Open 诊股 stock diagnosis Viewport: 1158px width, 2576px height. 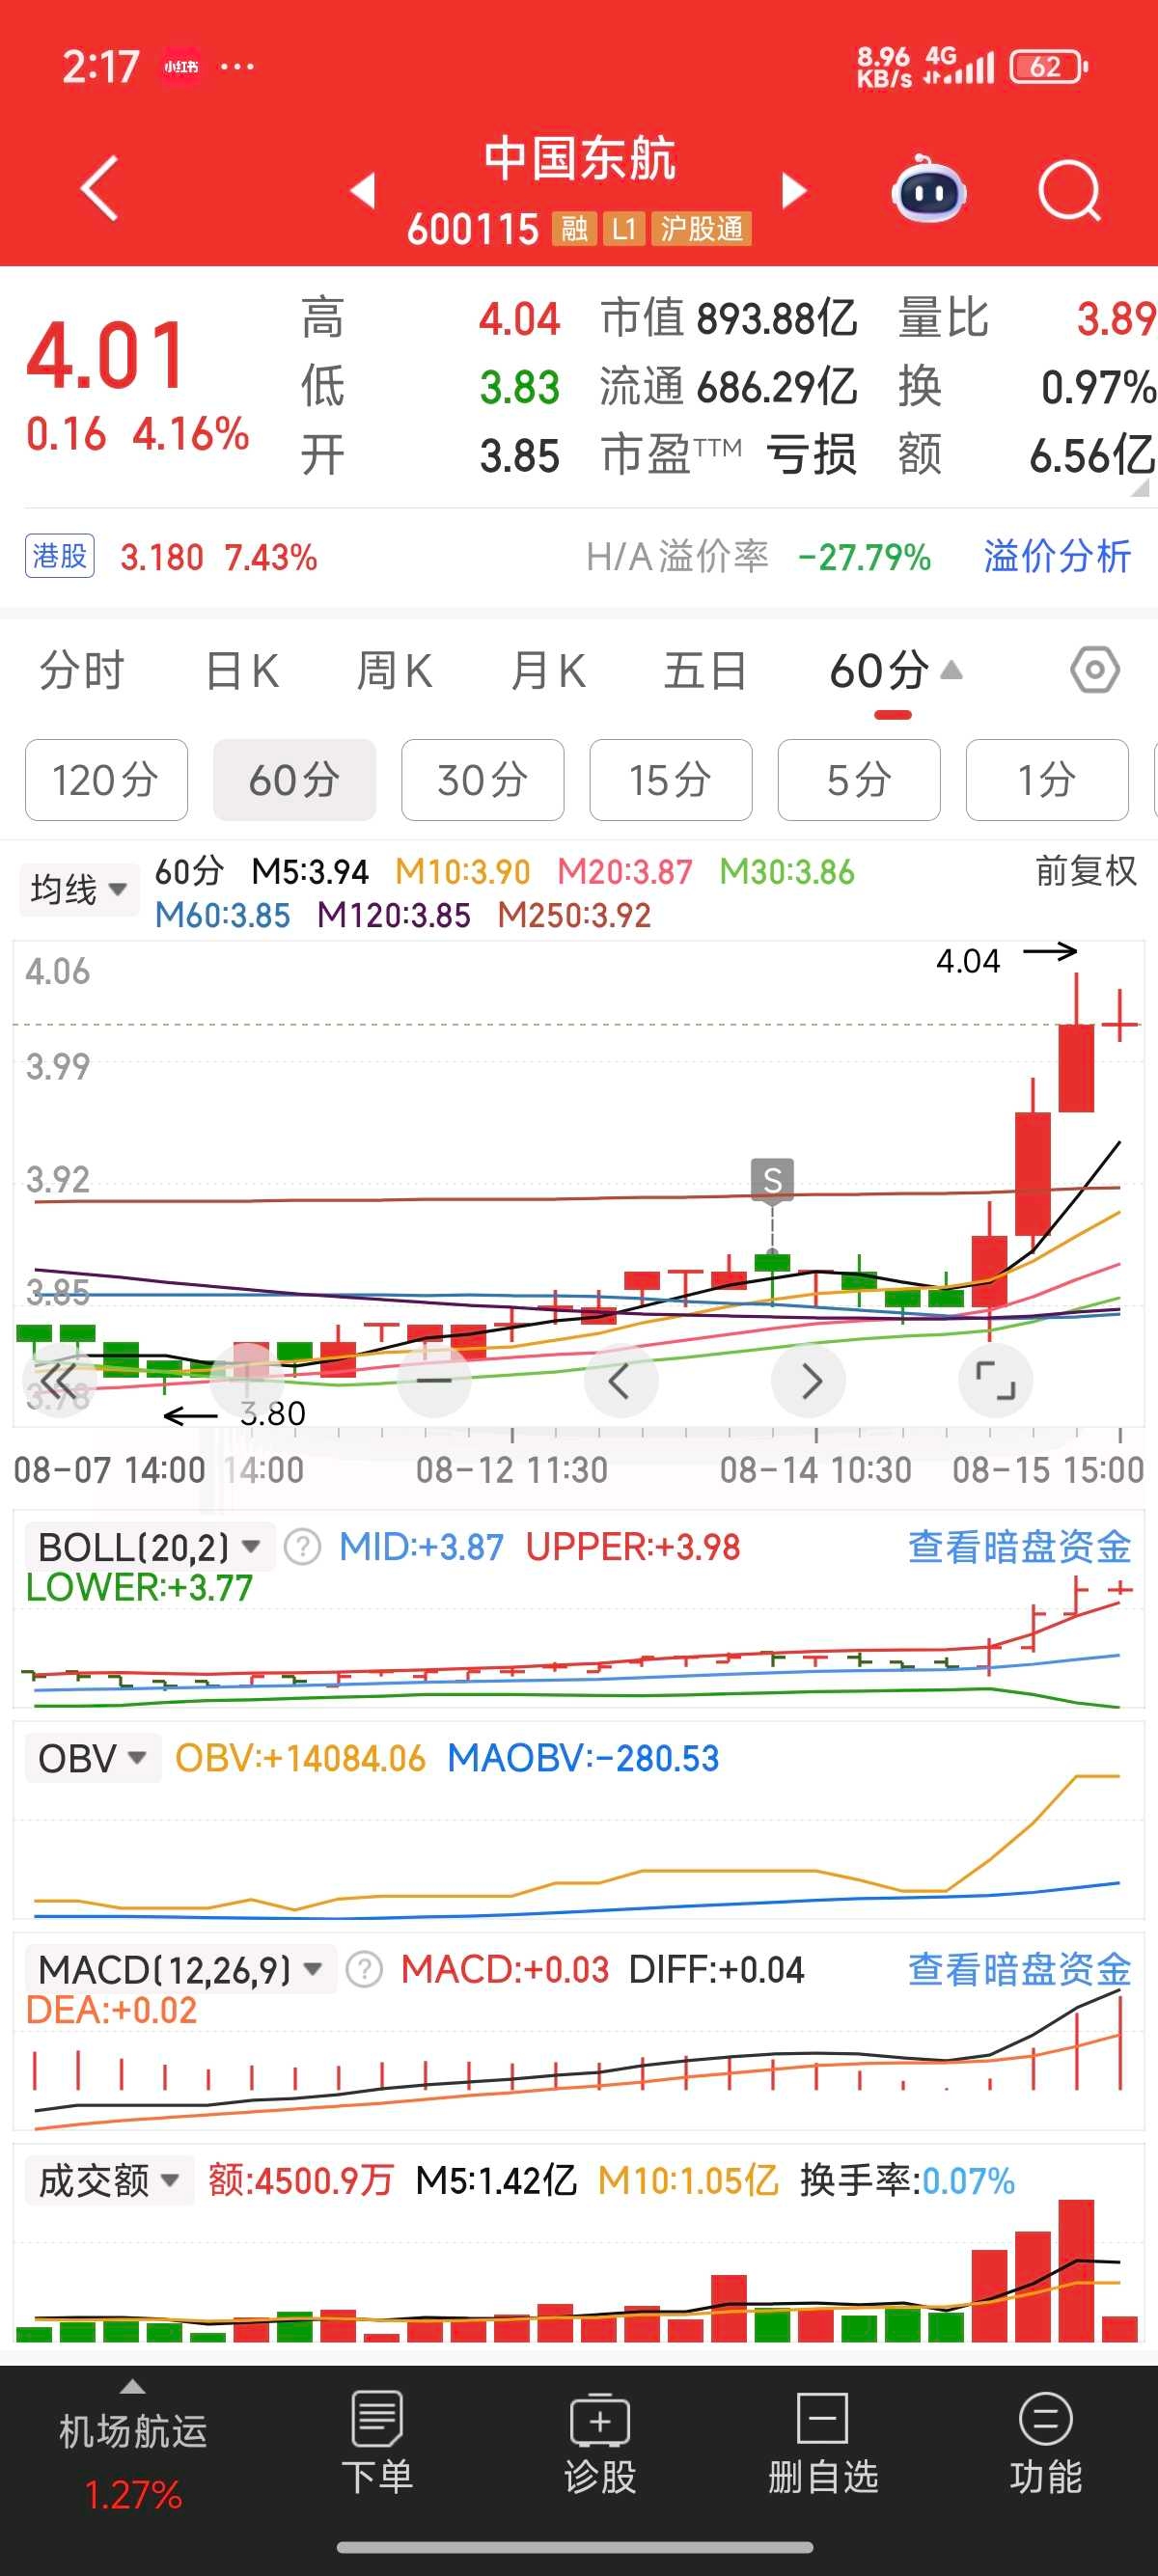point(600,2444)
